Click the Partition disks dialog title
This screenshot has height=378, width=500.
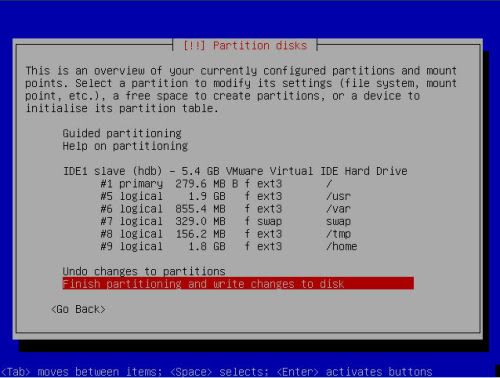245,46
